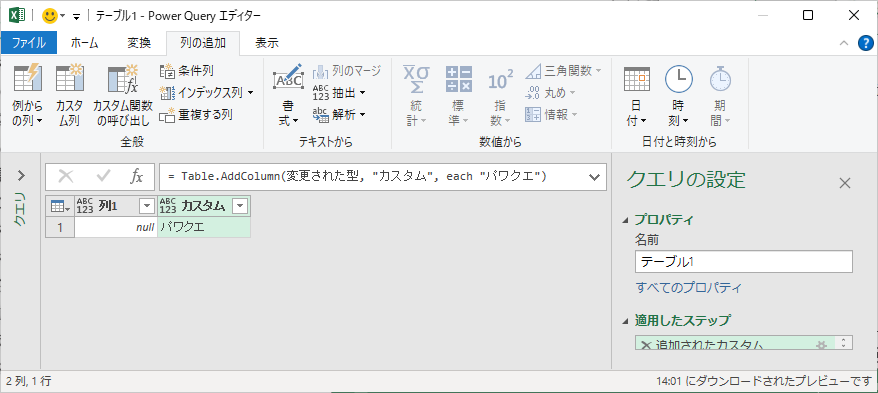Open the 書式 text format menu
The height and width of the screenshot is (393, 878).
288,96
